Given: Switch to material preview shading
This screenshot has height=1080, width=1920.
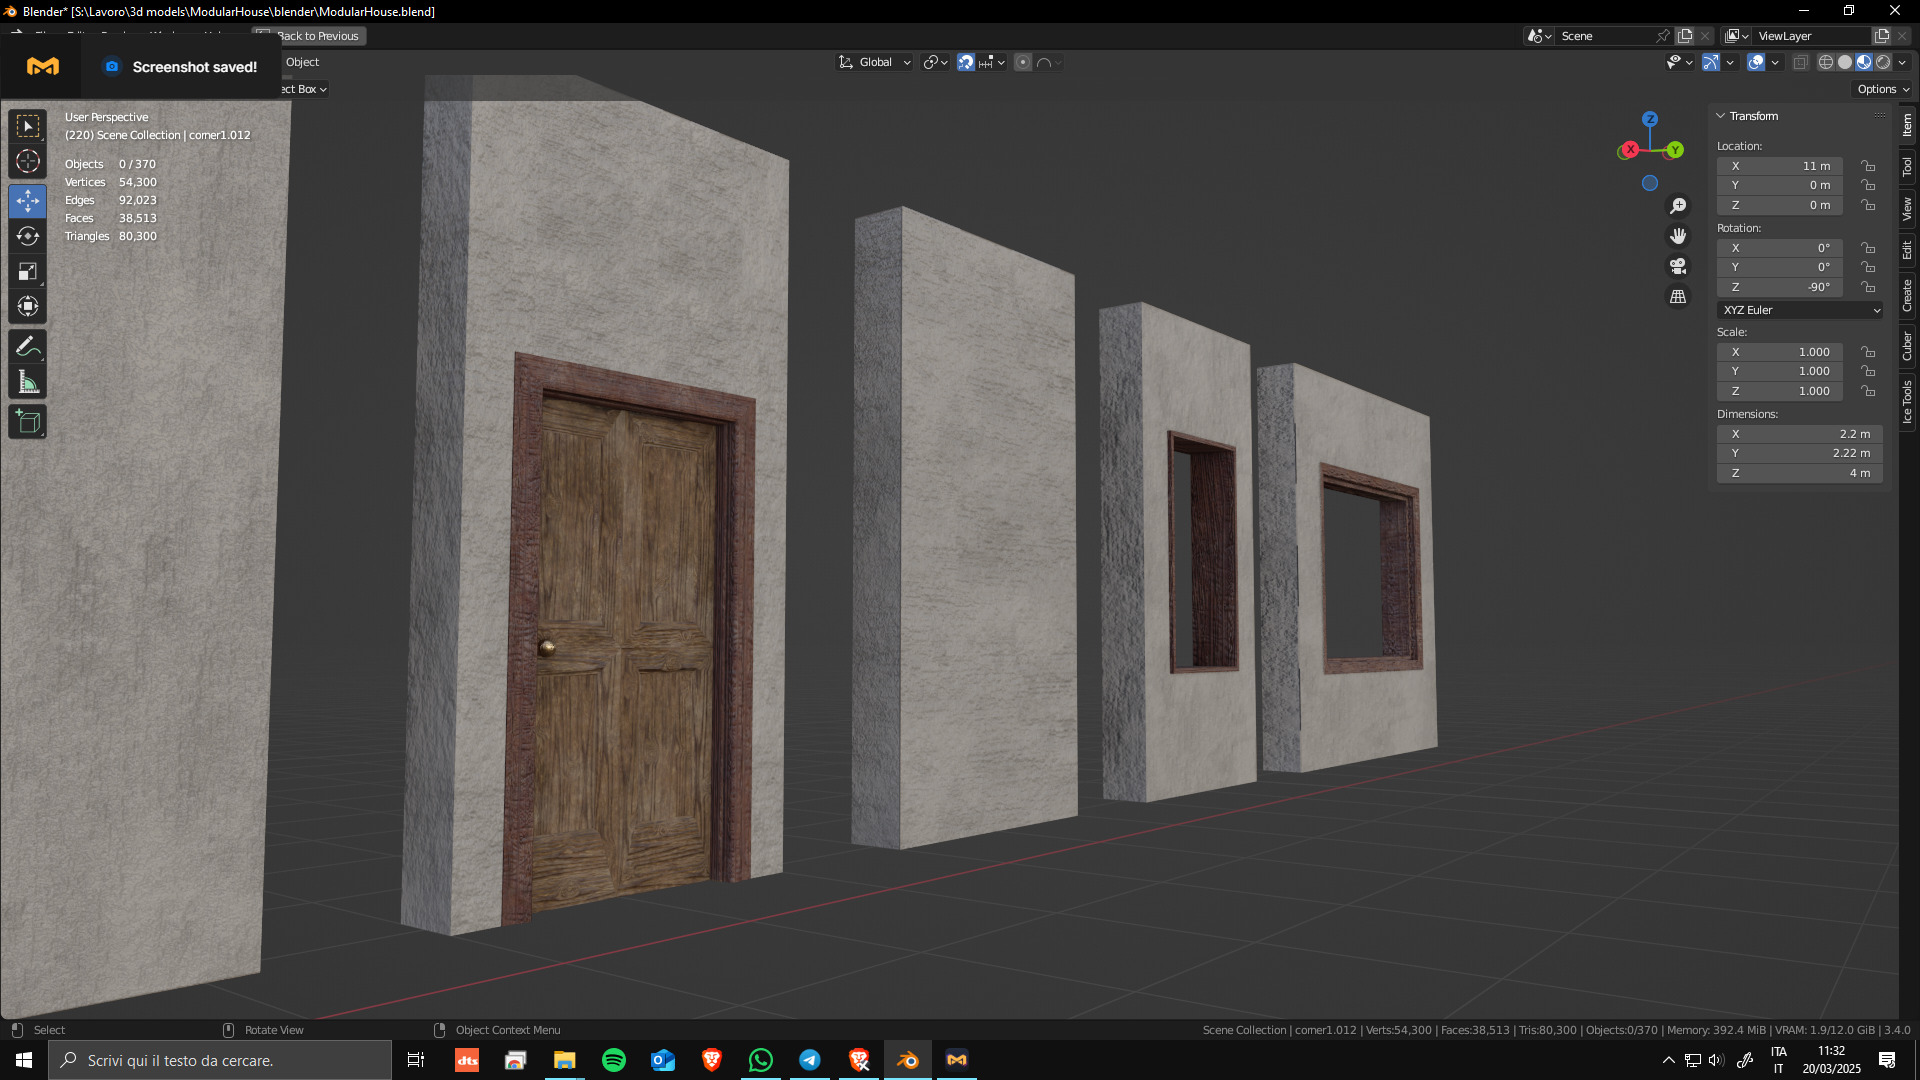Looking at the screenshot, I should click(x=1864, y=62).
